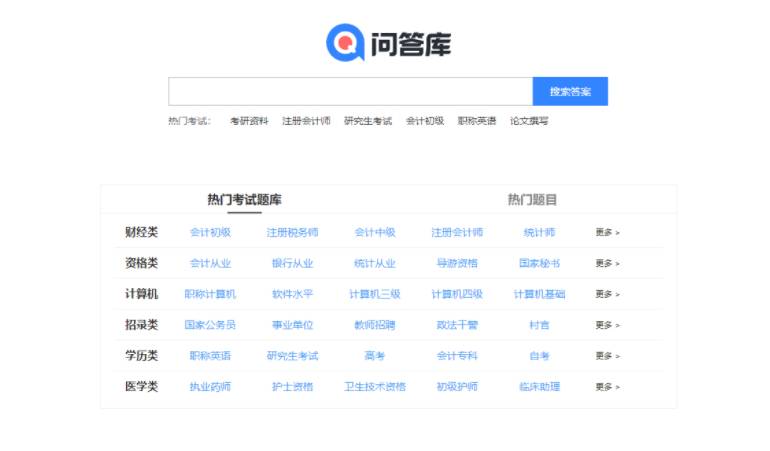Viewport: 770px width, 451px height.
Task: Open the 护士资格 question bank
Action: tap(293, 387)
